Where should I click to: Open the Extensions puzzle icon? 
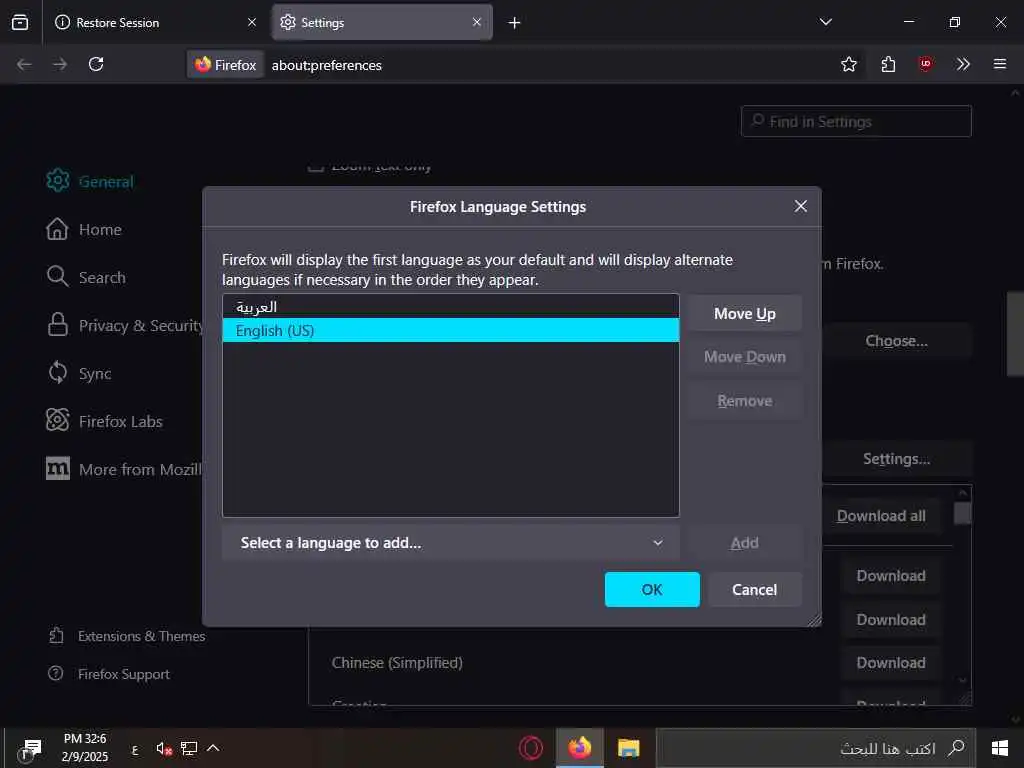click(x=888, y=64)
